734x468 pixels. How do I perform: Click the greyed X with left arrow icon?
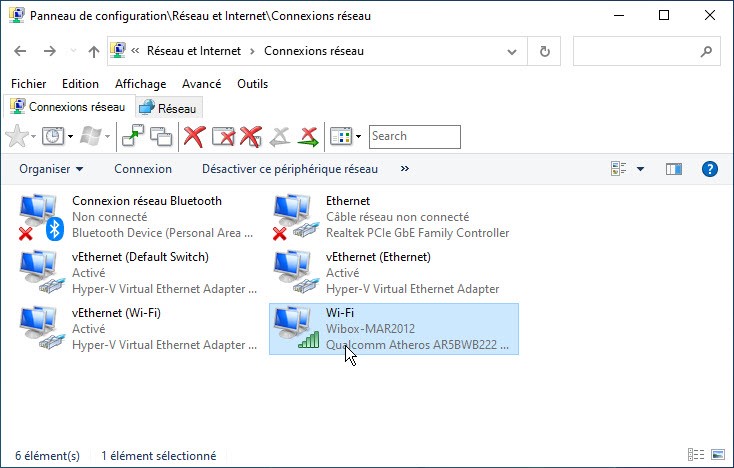(279, 136)
